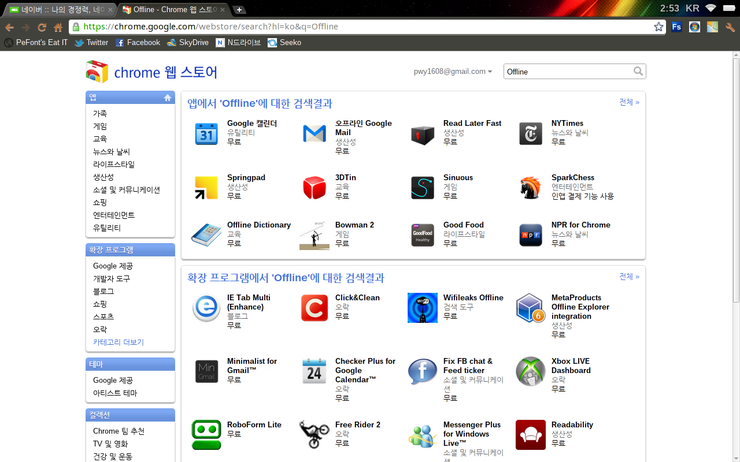
Task: Open the Minimalist for Gmail icon
Action: pyautogui.click(x=206, y=371)
